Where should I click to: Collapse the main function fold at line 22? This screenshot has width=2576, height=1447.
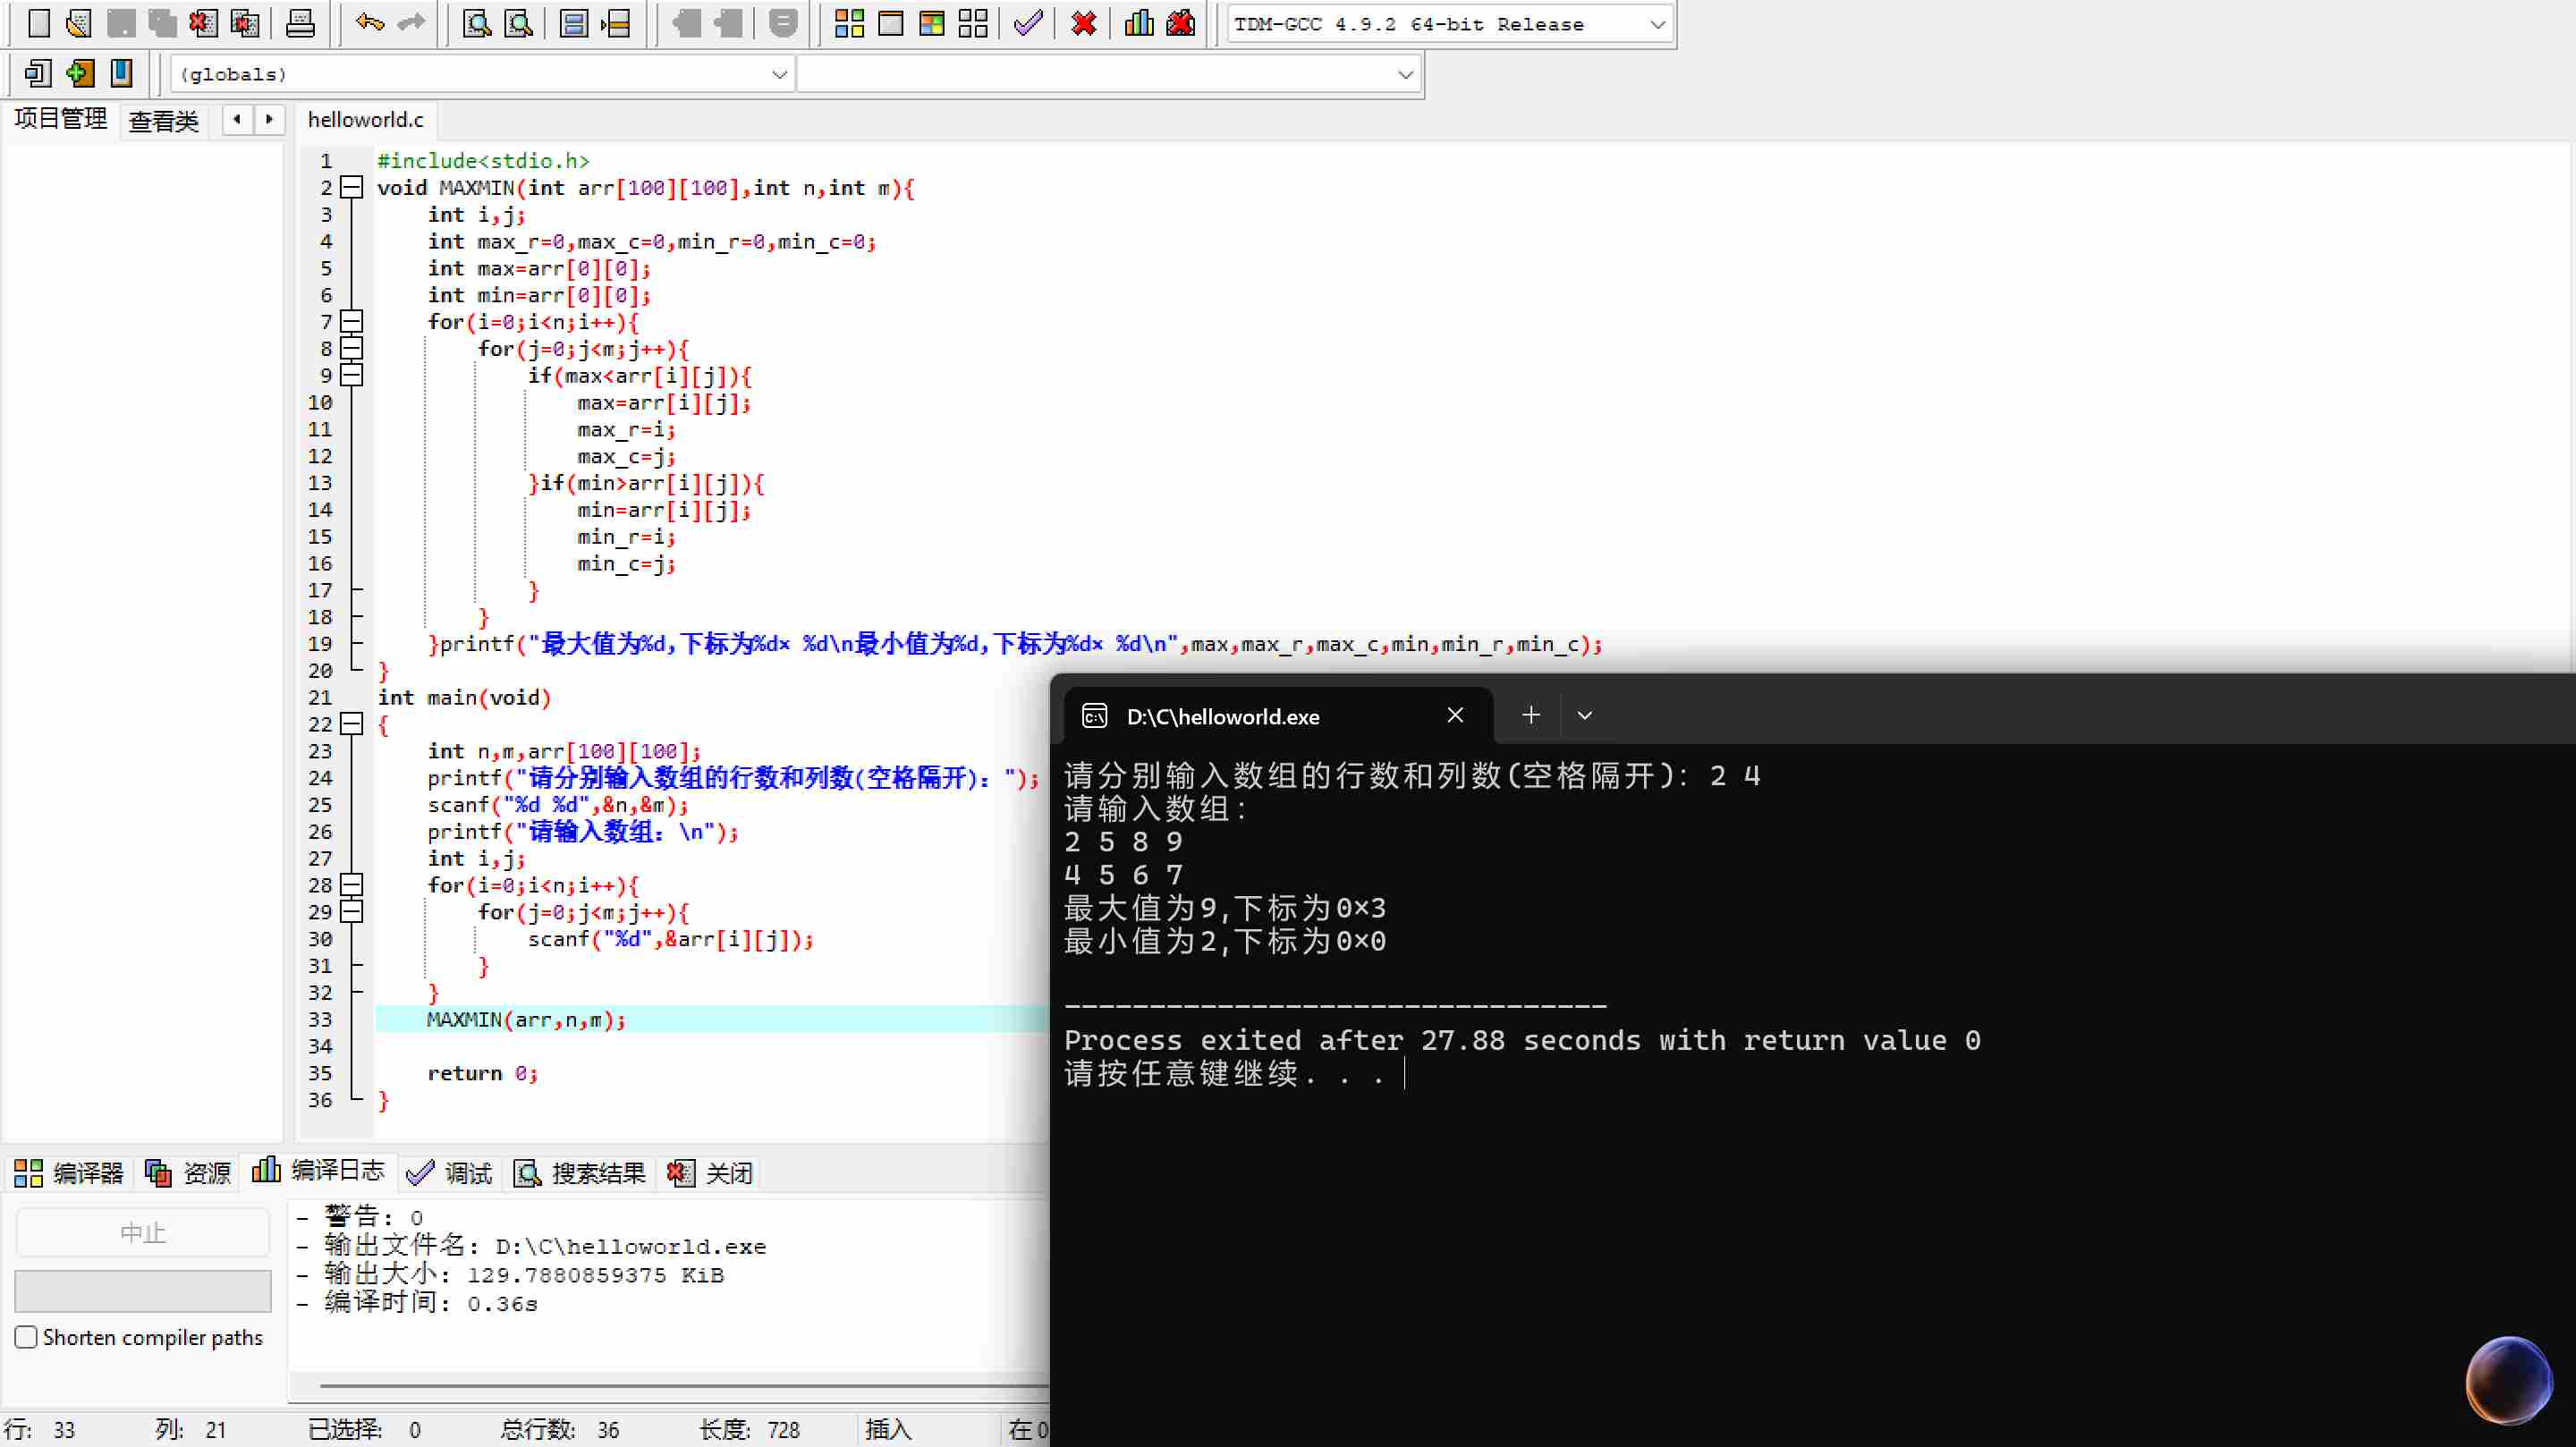tap(351, 724)
